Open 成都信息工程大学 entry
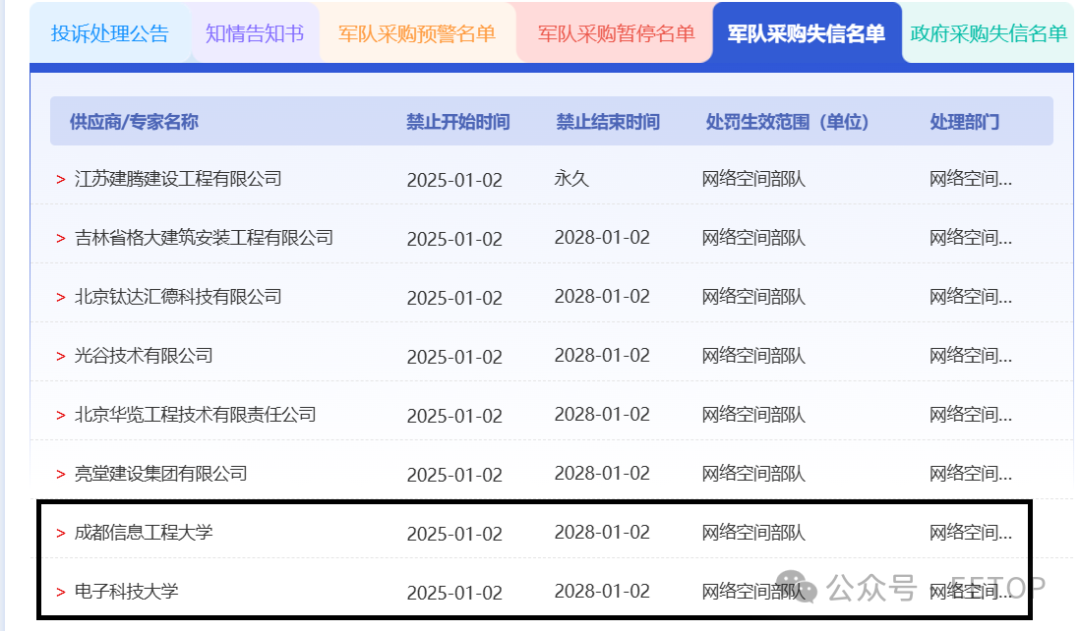This screenshot has width=1080, height=631. coord(143,532)
